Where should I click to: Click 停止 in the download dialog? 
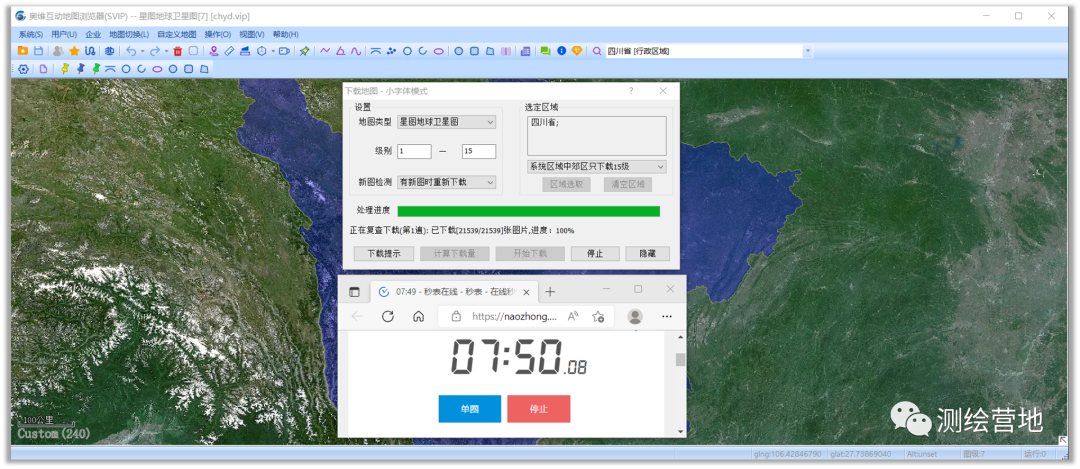pyautogui.click(x=595, y=253)
